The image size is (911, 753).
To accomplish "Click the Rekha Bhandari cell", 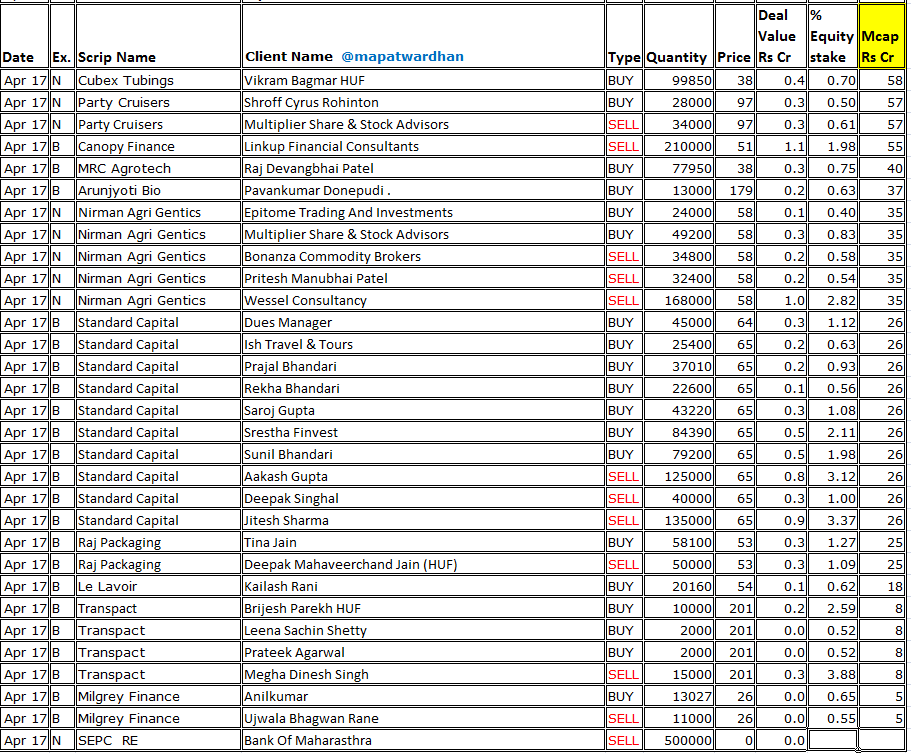I will click(423, 389).
